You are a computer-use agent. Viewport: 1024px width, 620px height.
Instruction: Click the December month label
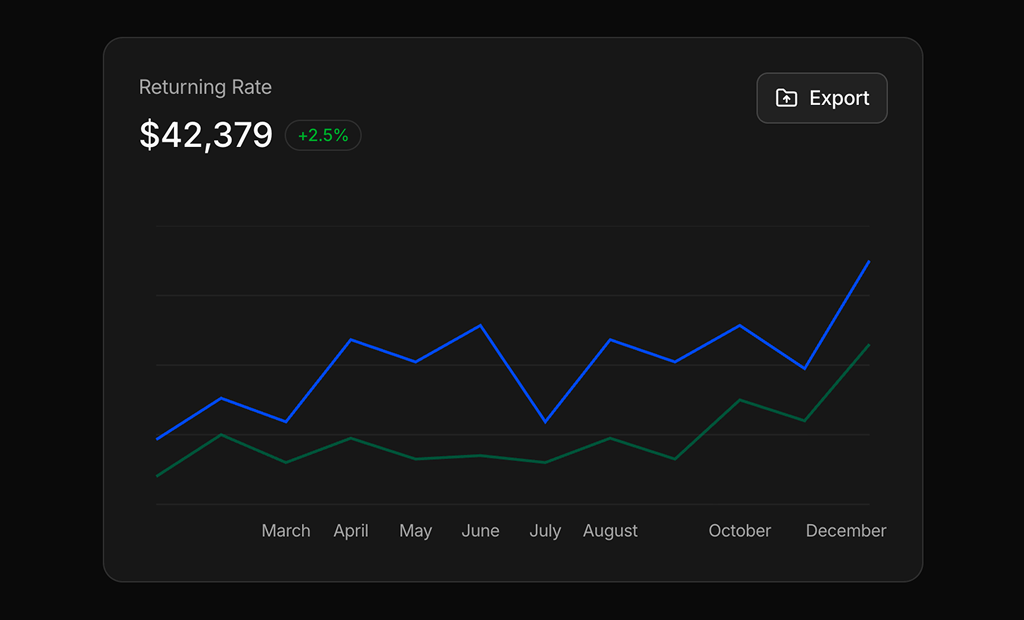pos(846,531)
